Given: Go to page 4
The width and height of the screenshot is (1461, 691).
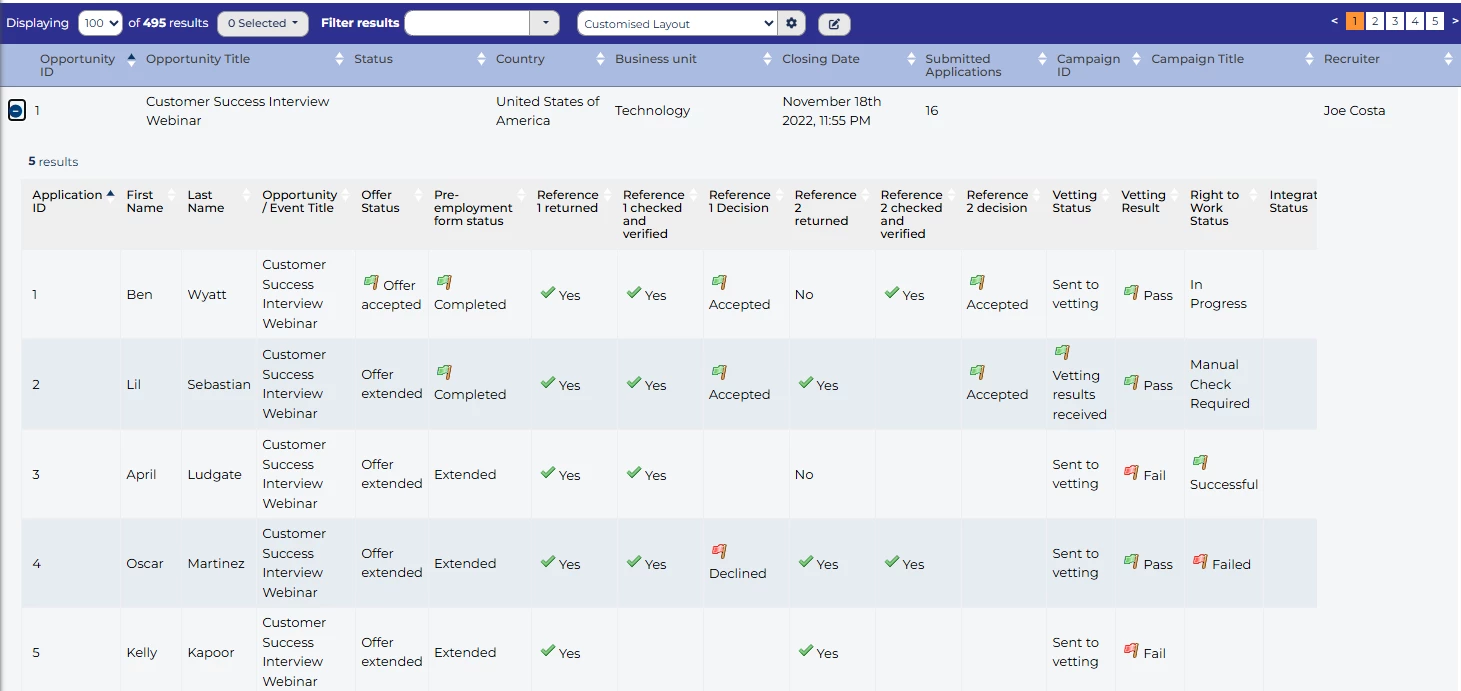Looking at the screenshot, I should 1415,21.
